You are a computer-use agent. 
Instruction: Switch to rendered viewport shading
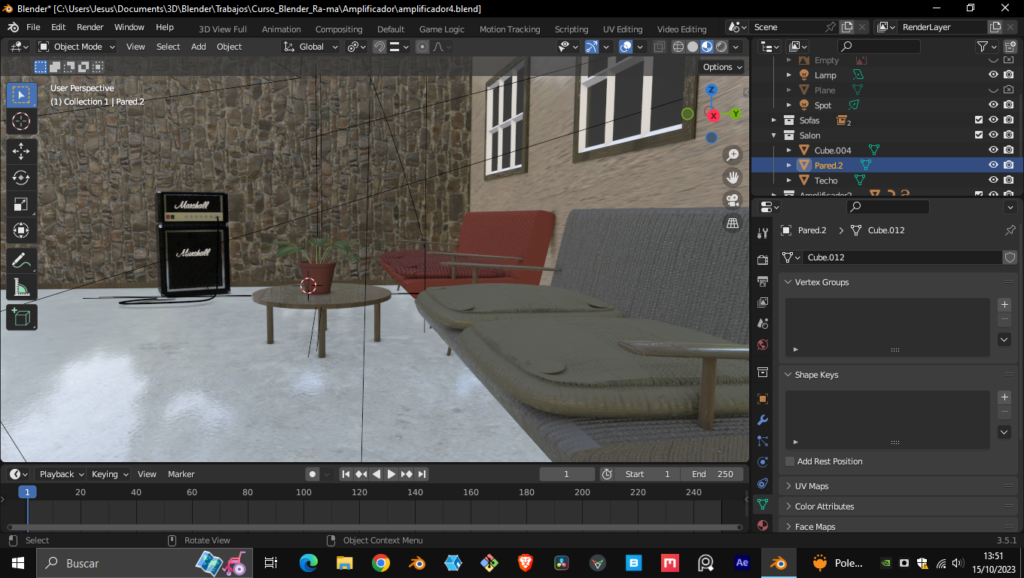tap(721, 46)
